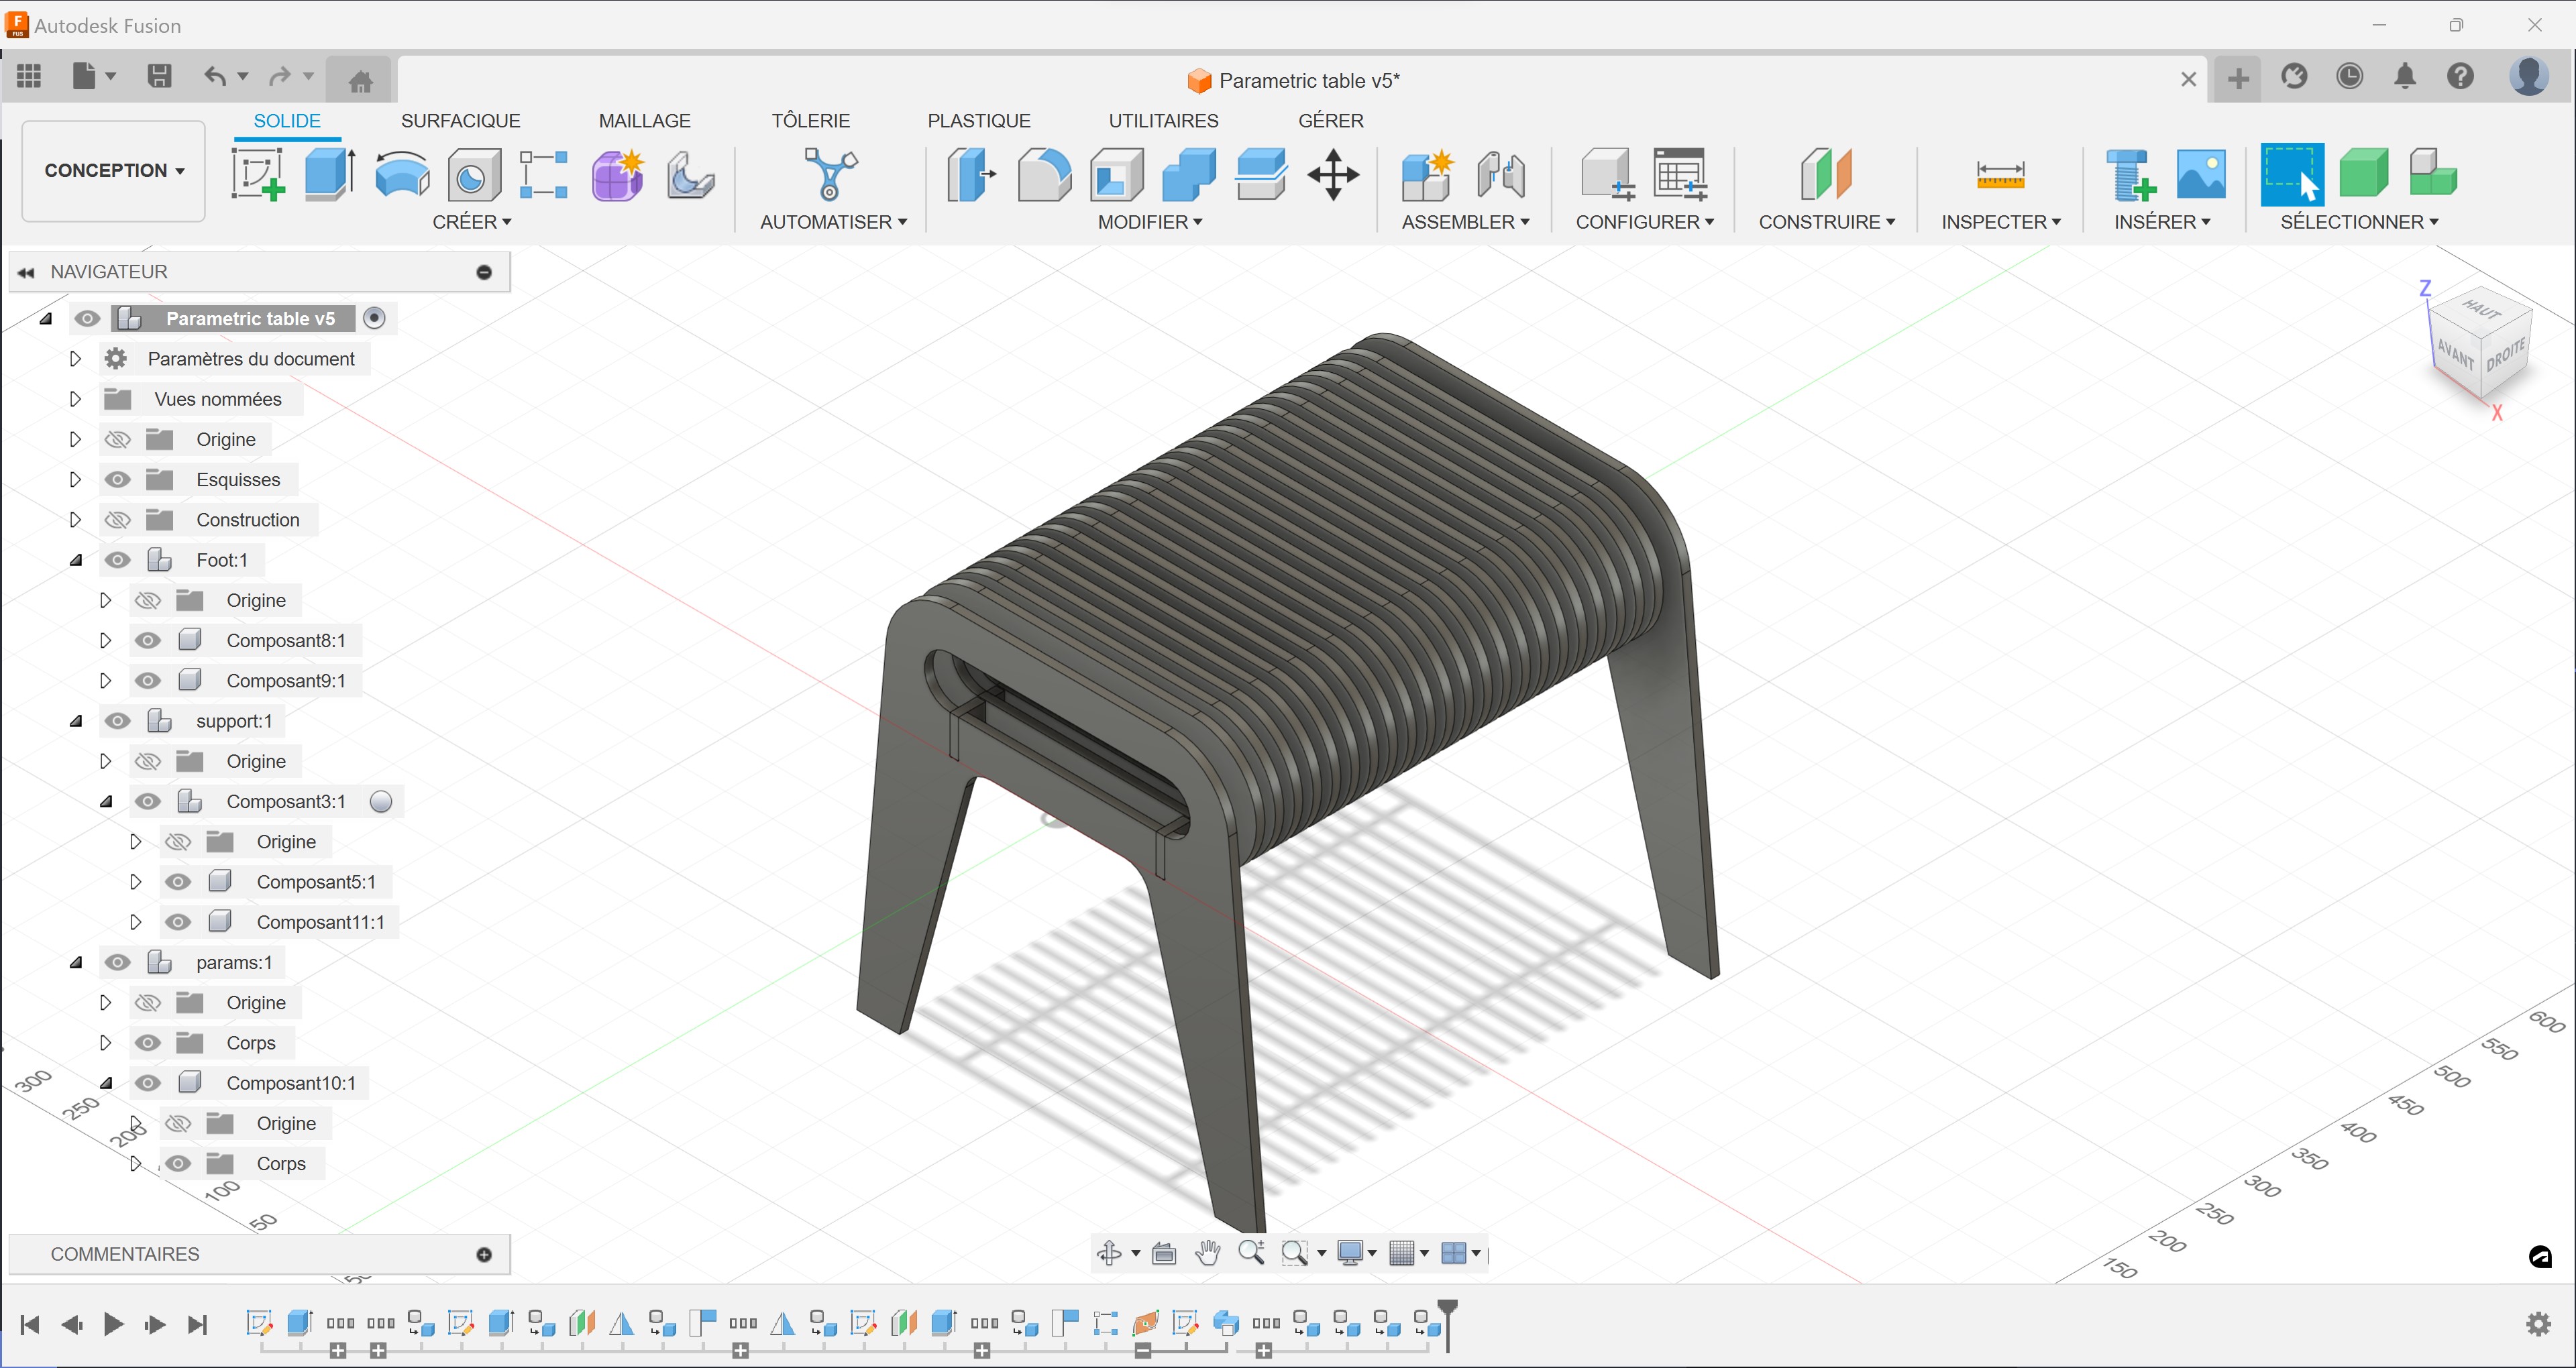Switch to the PLASTIQUE tab
This screenshot has width=2576, height=1368.
[x=978, y=121]
